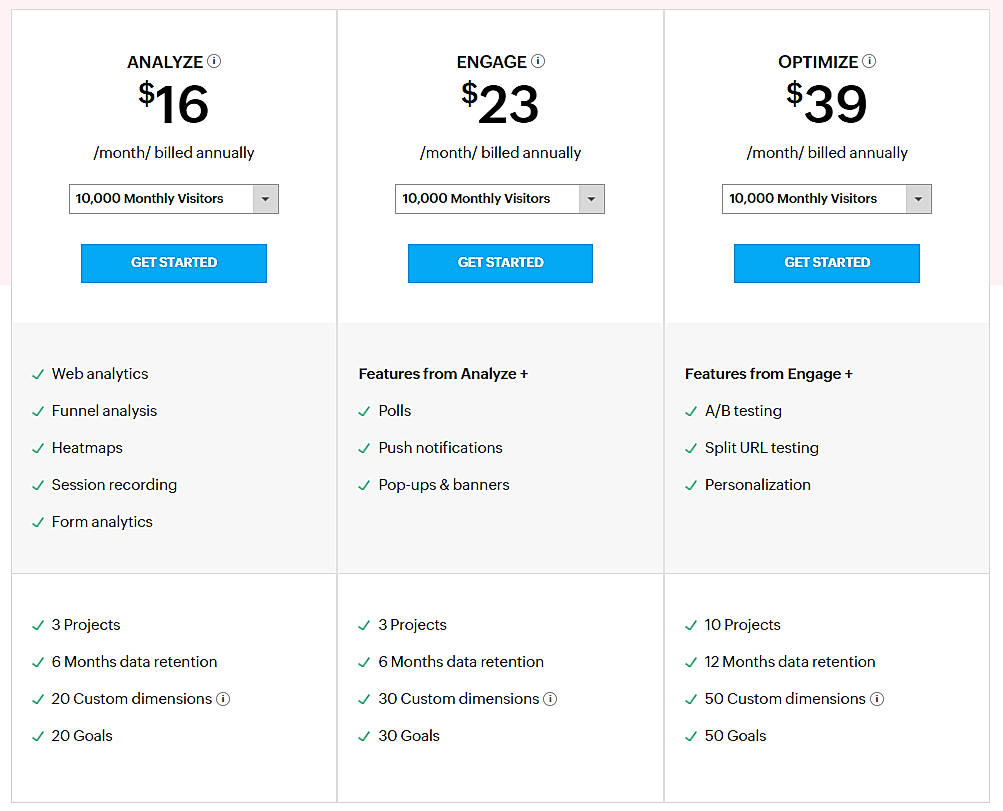
Task: Click the info icon beside 30 Custom dimensions
Action: point(550,699)
